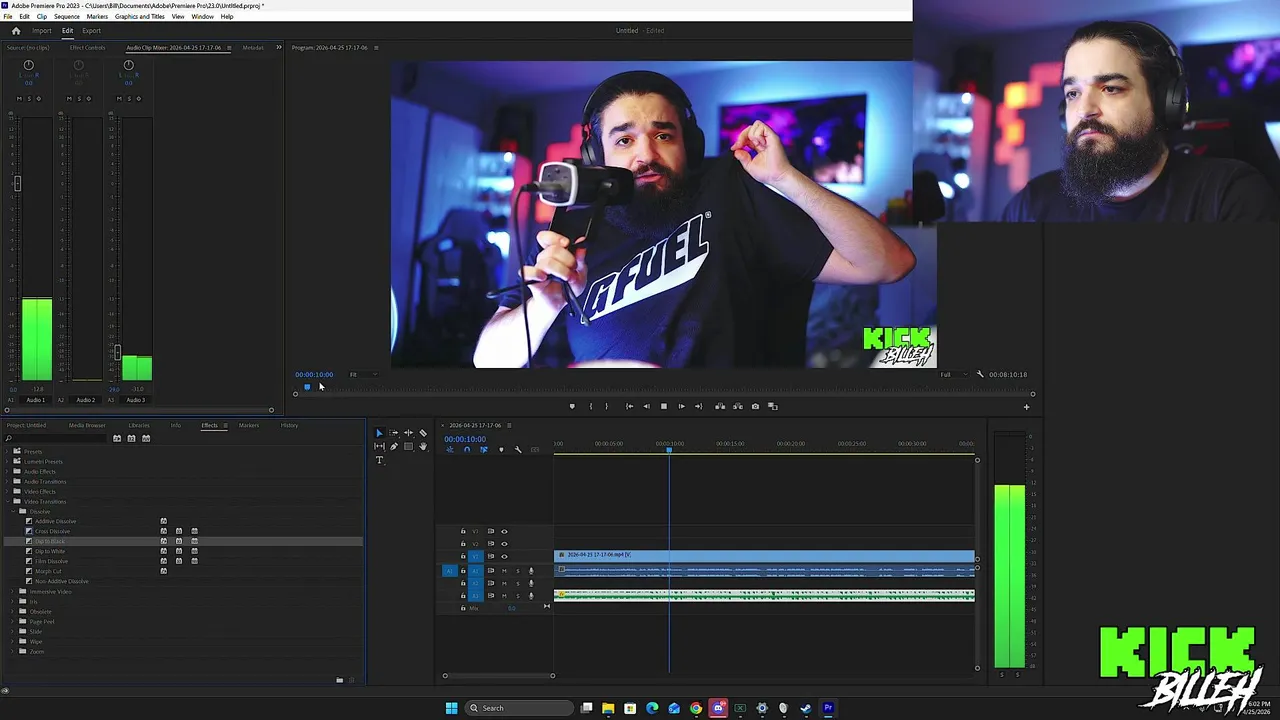Open the panel overflow chevron near Metadata
The height and width of the screenshot is (720, 1280).
[x=279, y=47]
